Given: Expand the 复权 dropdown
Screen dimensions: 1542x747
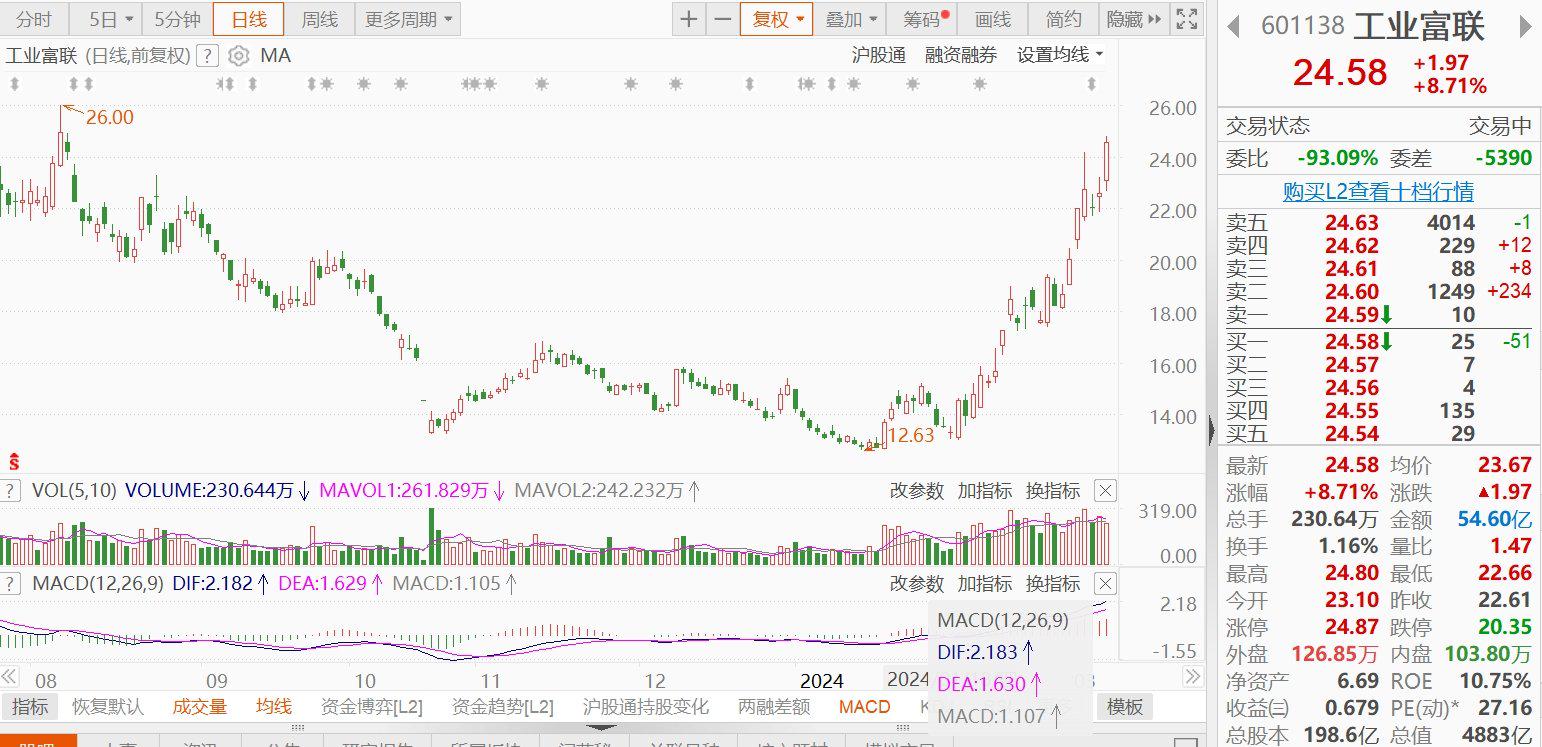Looking at the screenshot, I should coord(776,19).
